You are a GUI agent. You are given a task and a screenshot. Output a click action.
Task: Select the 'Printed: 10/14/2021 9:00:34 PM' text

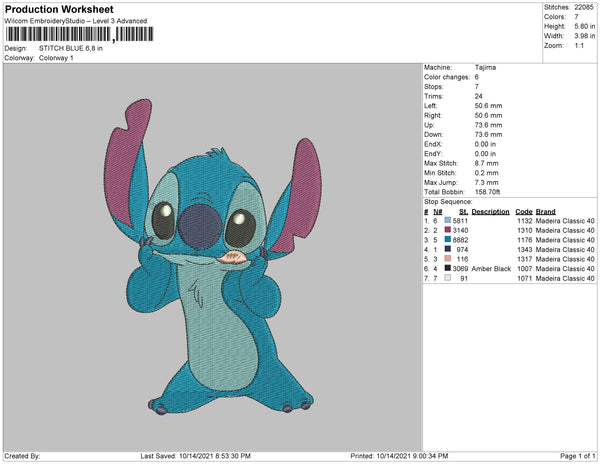399,456
